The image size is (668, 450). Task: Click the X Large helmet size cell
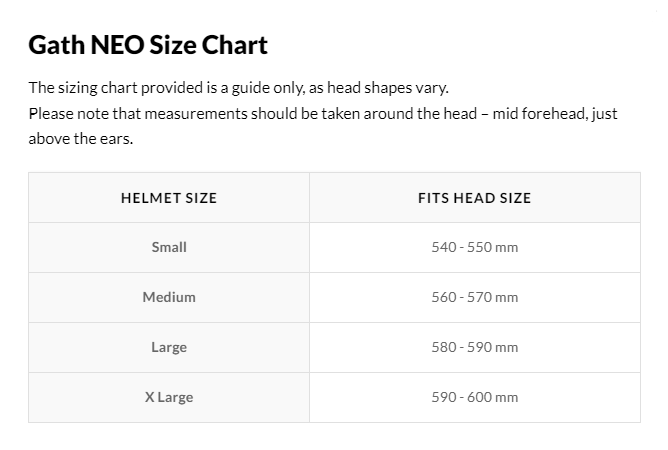(x=169, y=398)
